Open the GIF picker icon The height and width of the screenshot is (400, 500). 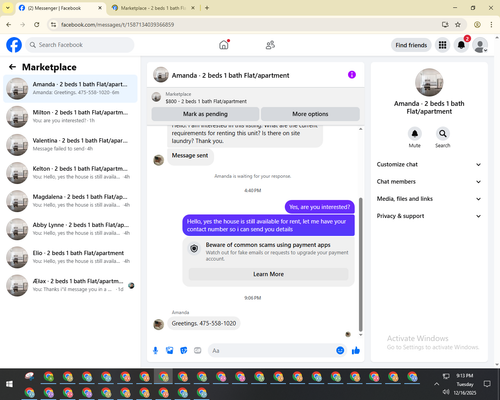[x=198, y=350]
